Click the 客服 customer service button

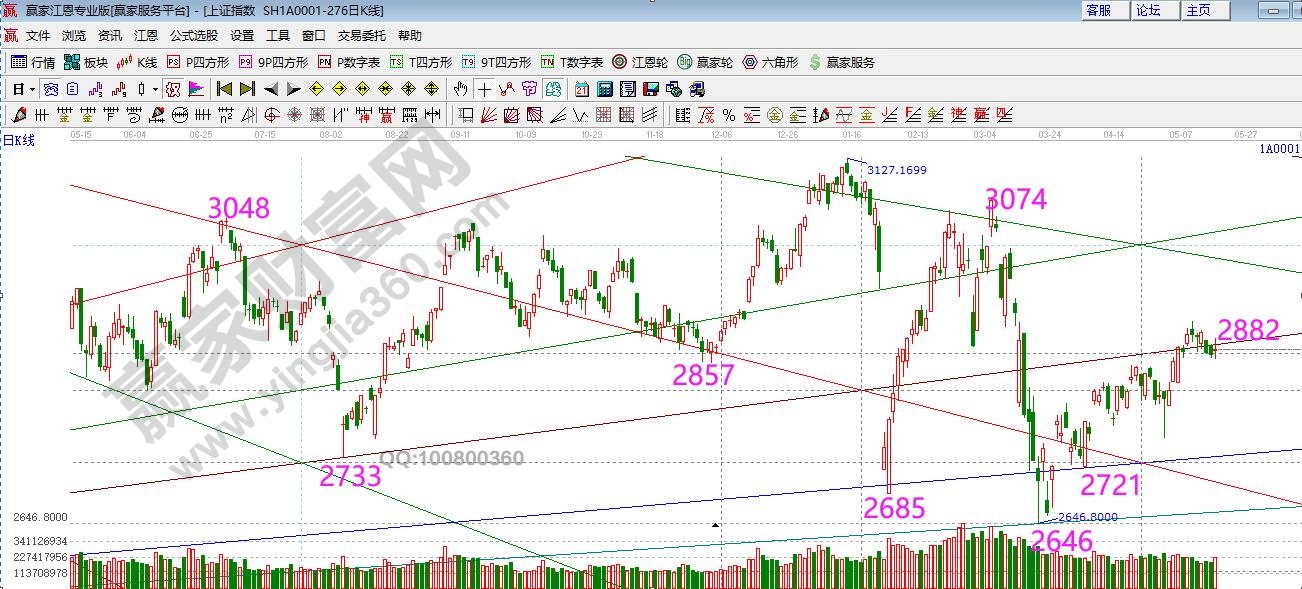click(1098, 10)
